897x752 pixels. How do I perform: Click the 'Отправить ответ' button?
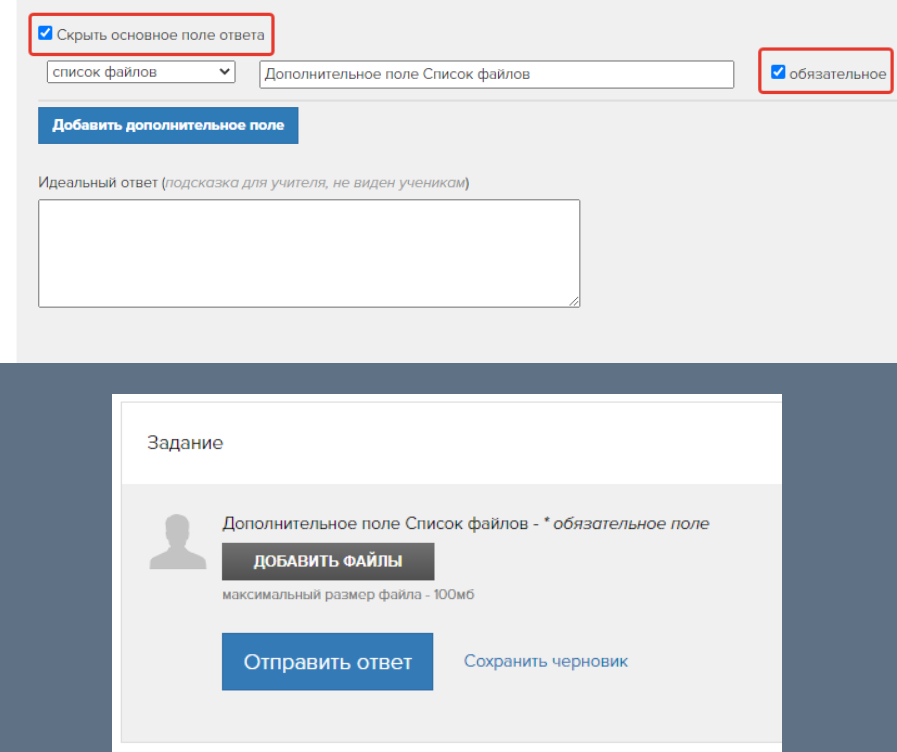[x=327, y=662]
